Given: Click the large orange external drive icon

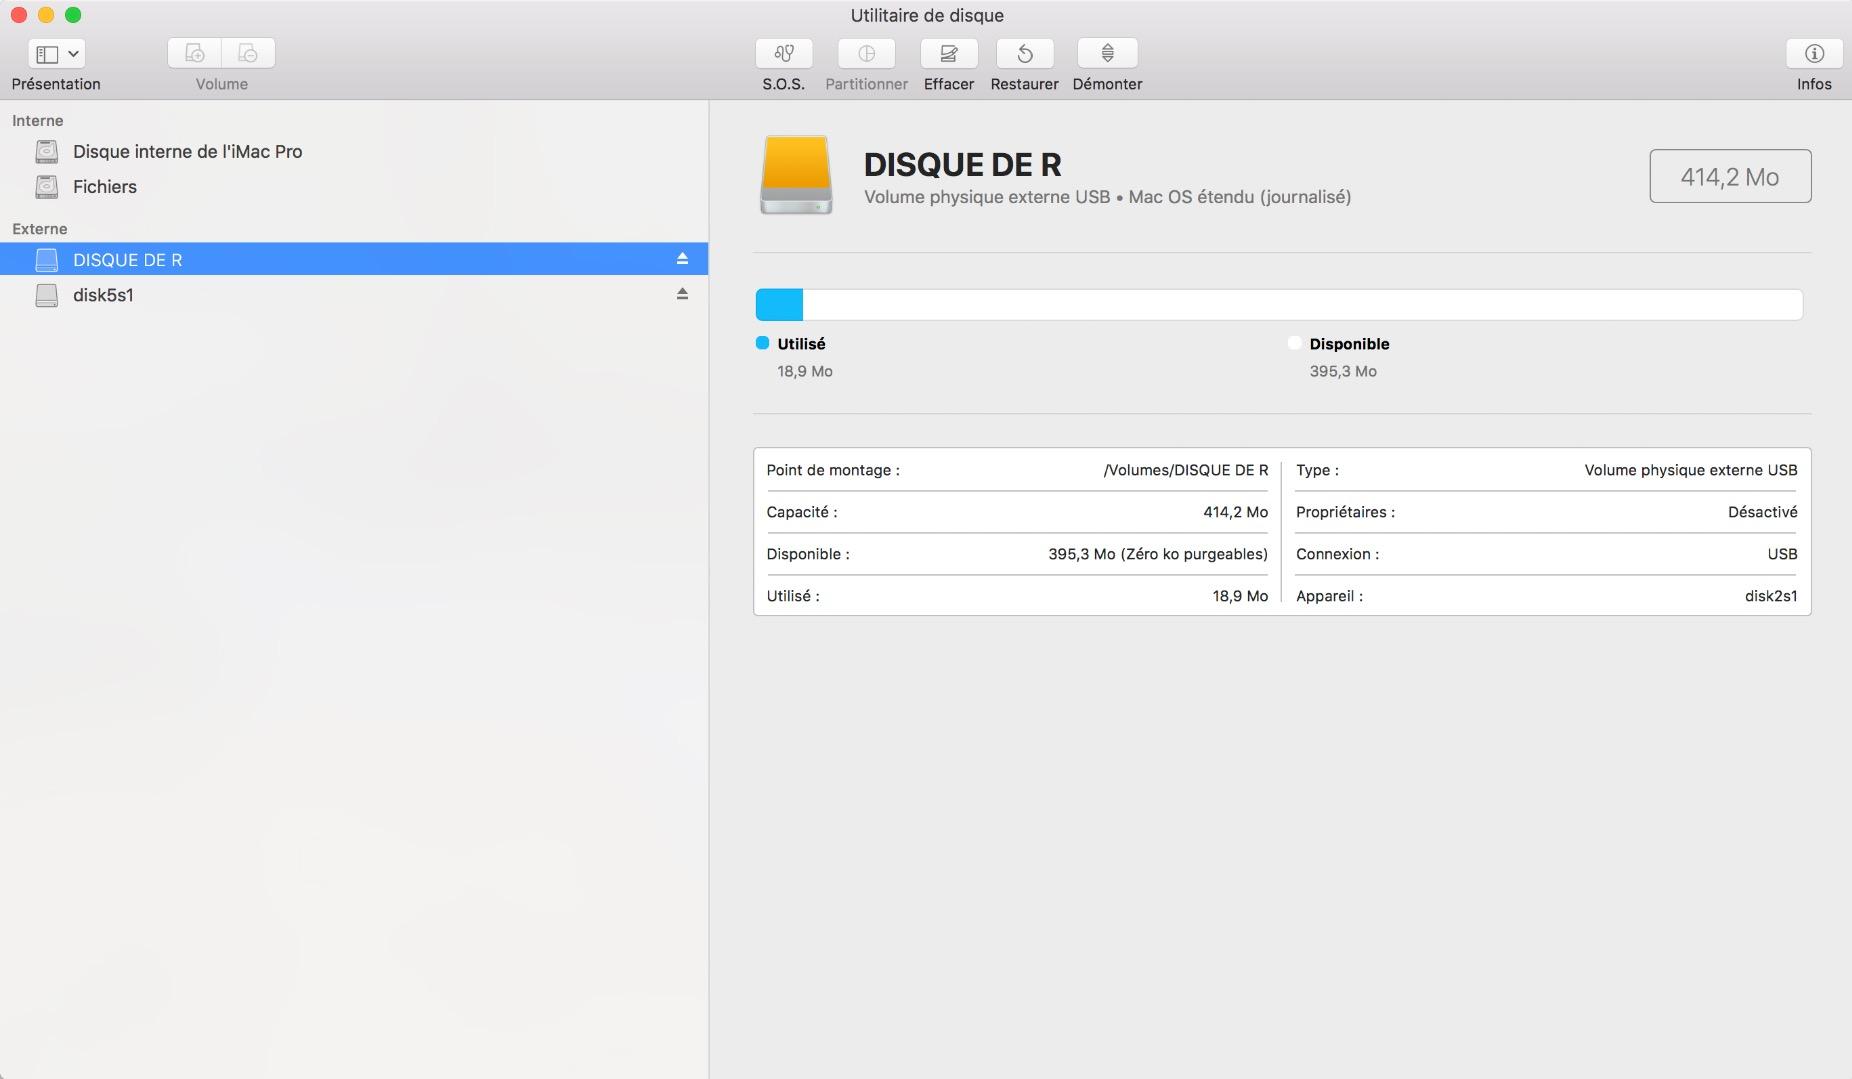Looking at the screenshot, I should pos(796,176).
